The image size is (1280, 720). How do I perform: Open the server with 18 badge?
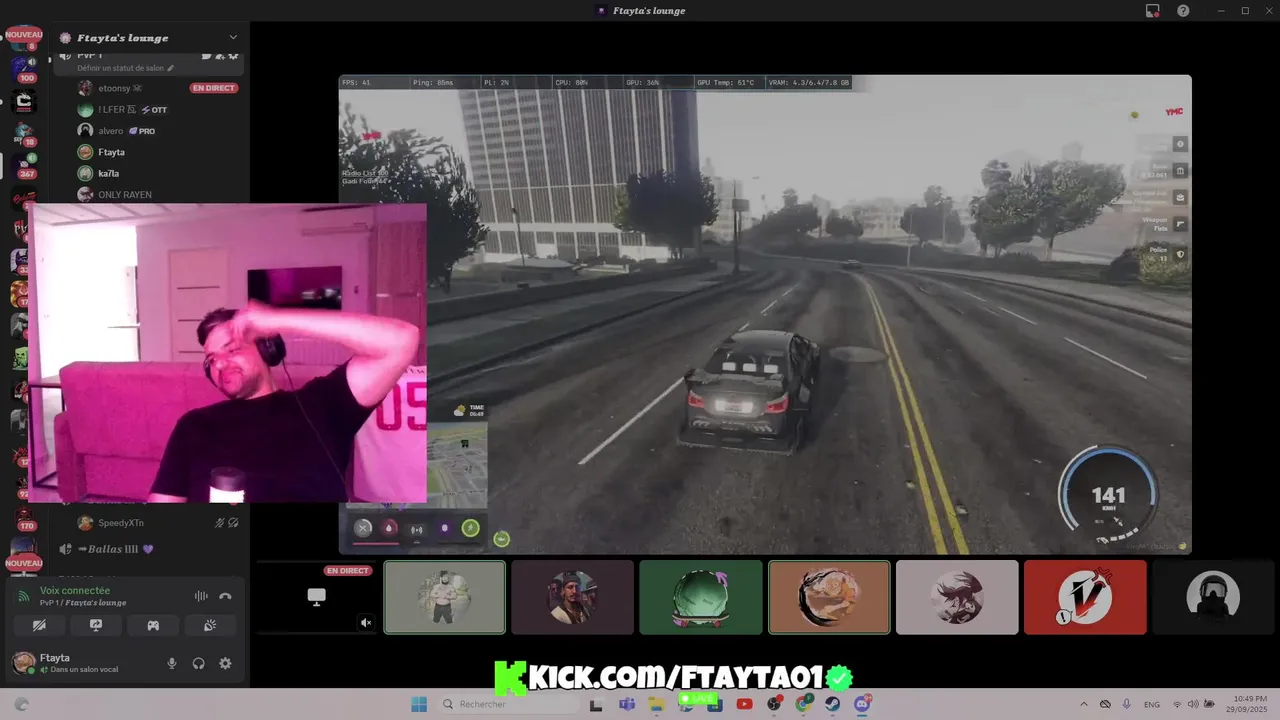[x=24, y=133]
